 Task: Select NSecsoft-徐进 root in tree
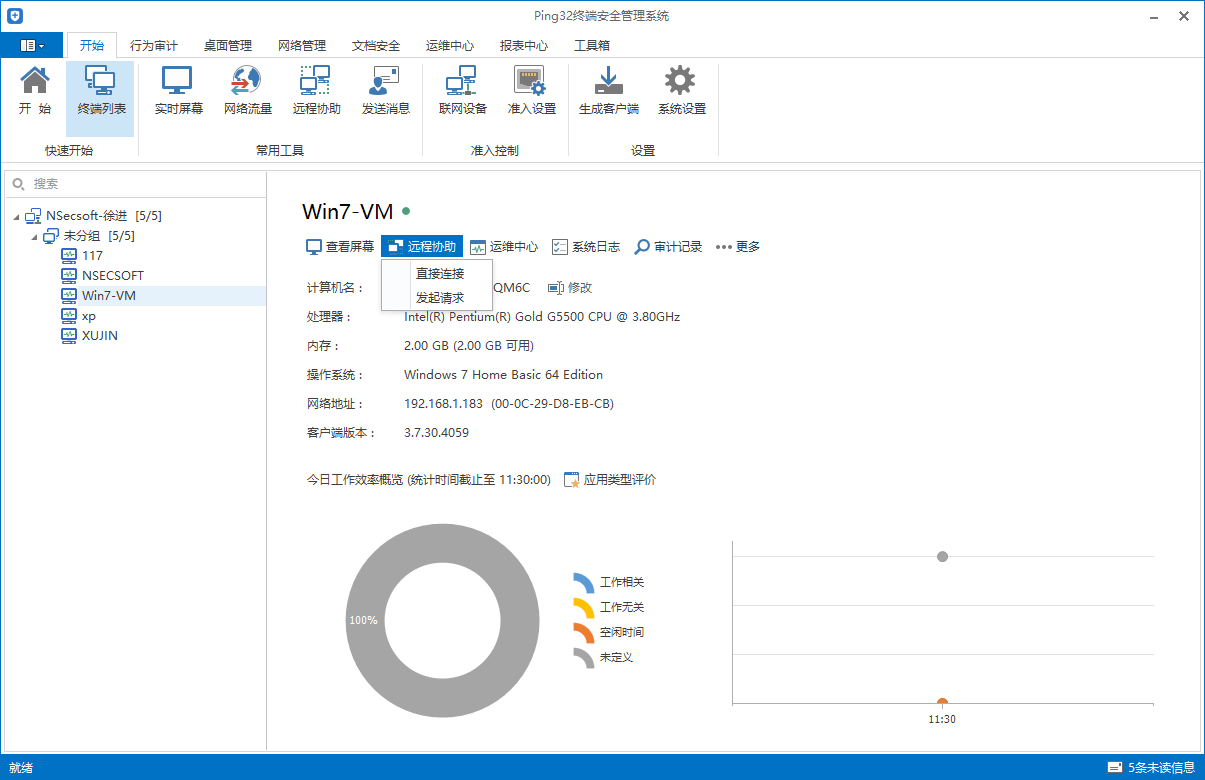click(94, 216)
